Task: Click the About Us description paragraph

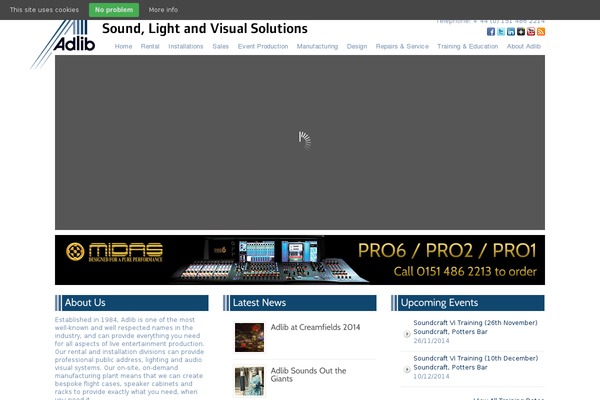Action: 129,358
